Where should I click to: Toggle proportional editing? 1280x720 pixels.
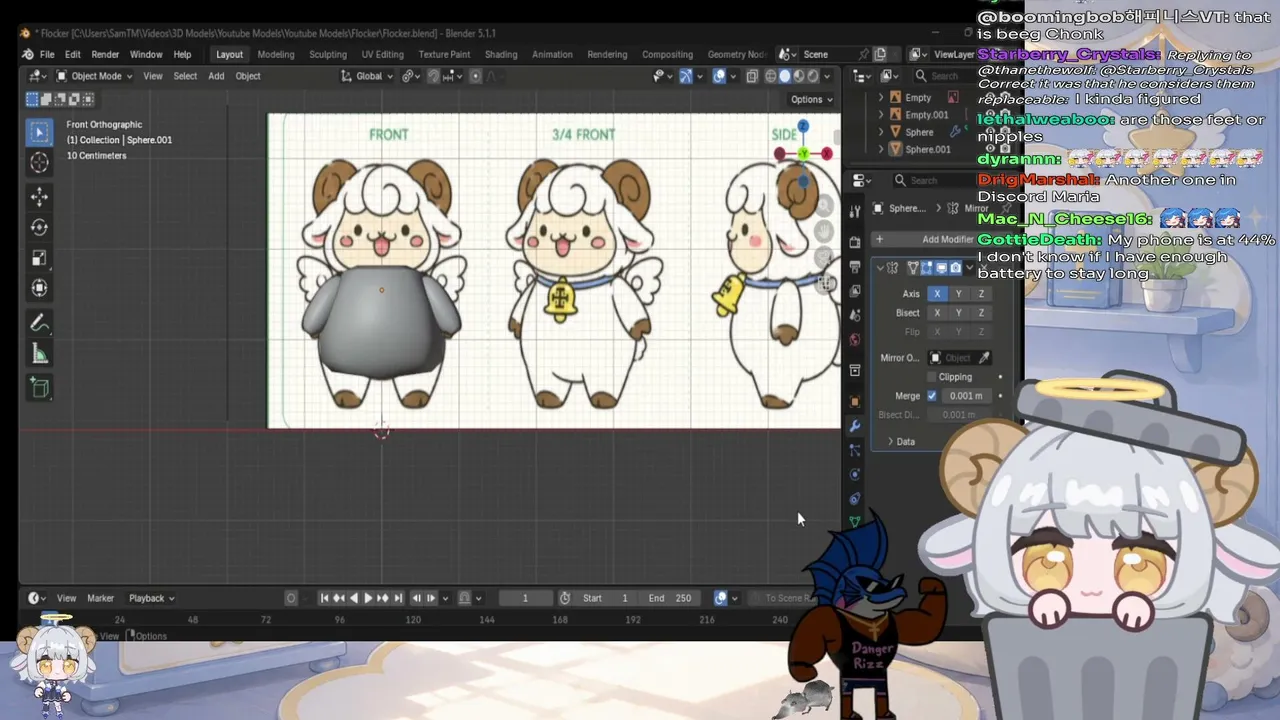(x=475, y=76)
